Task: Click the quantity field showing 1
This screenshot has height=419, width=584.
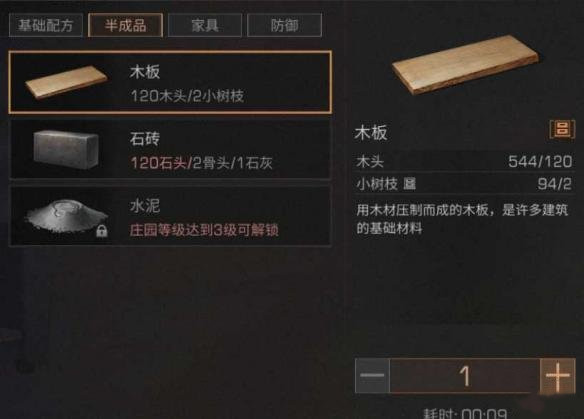Action: [465, 375]
